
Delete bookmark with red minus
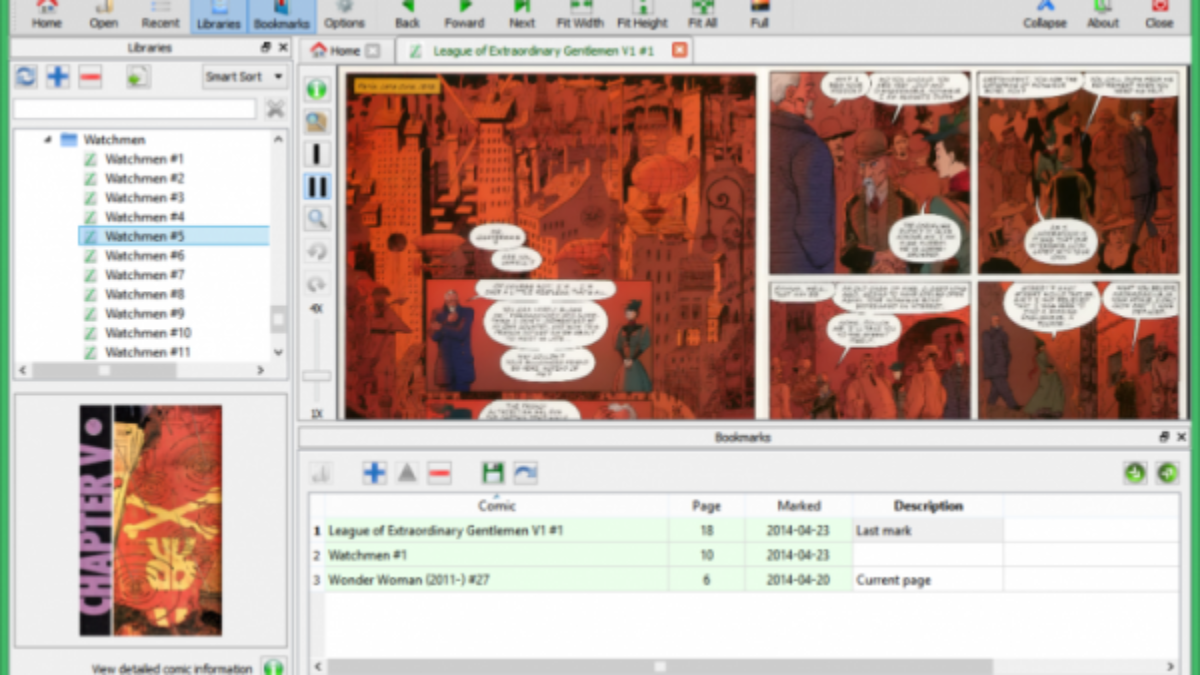click(x=439, y=473)
